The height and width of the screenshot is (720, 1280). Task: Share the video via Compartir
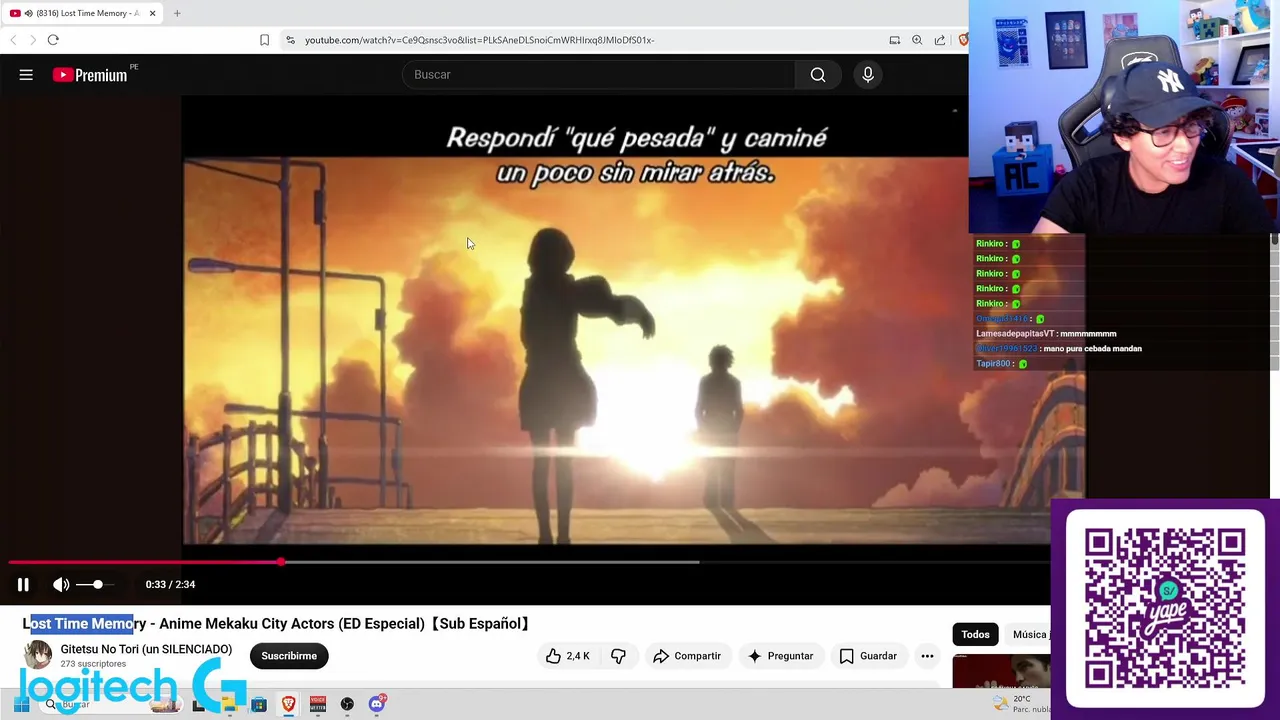(x=686, y=656)
